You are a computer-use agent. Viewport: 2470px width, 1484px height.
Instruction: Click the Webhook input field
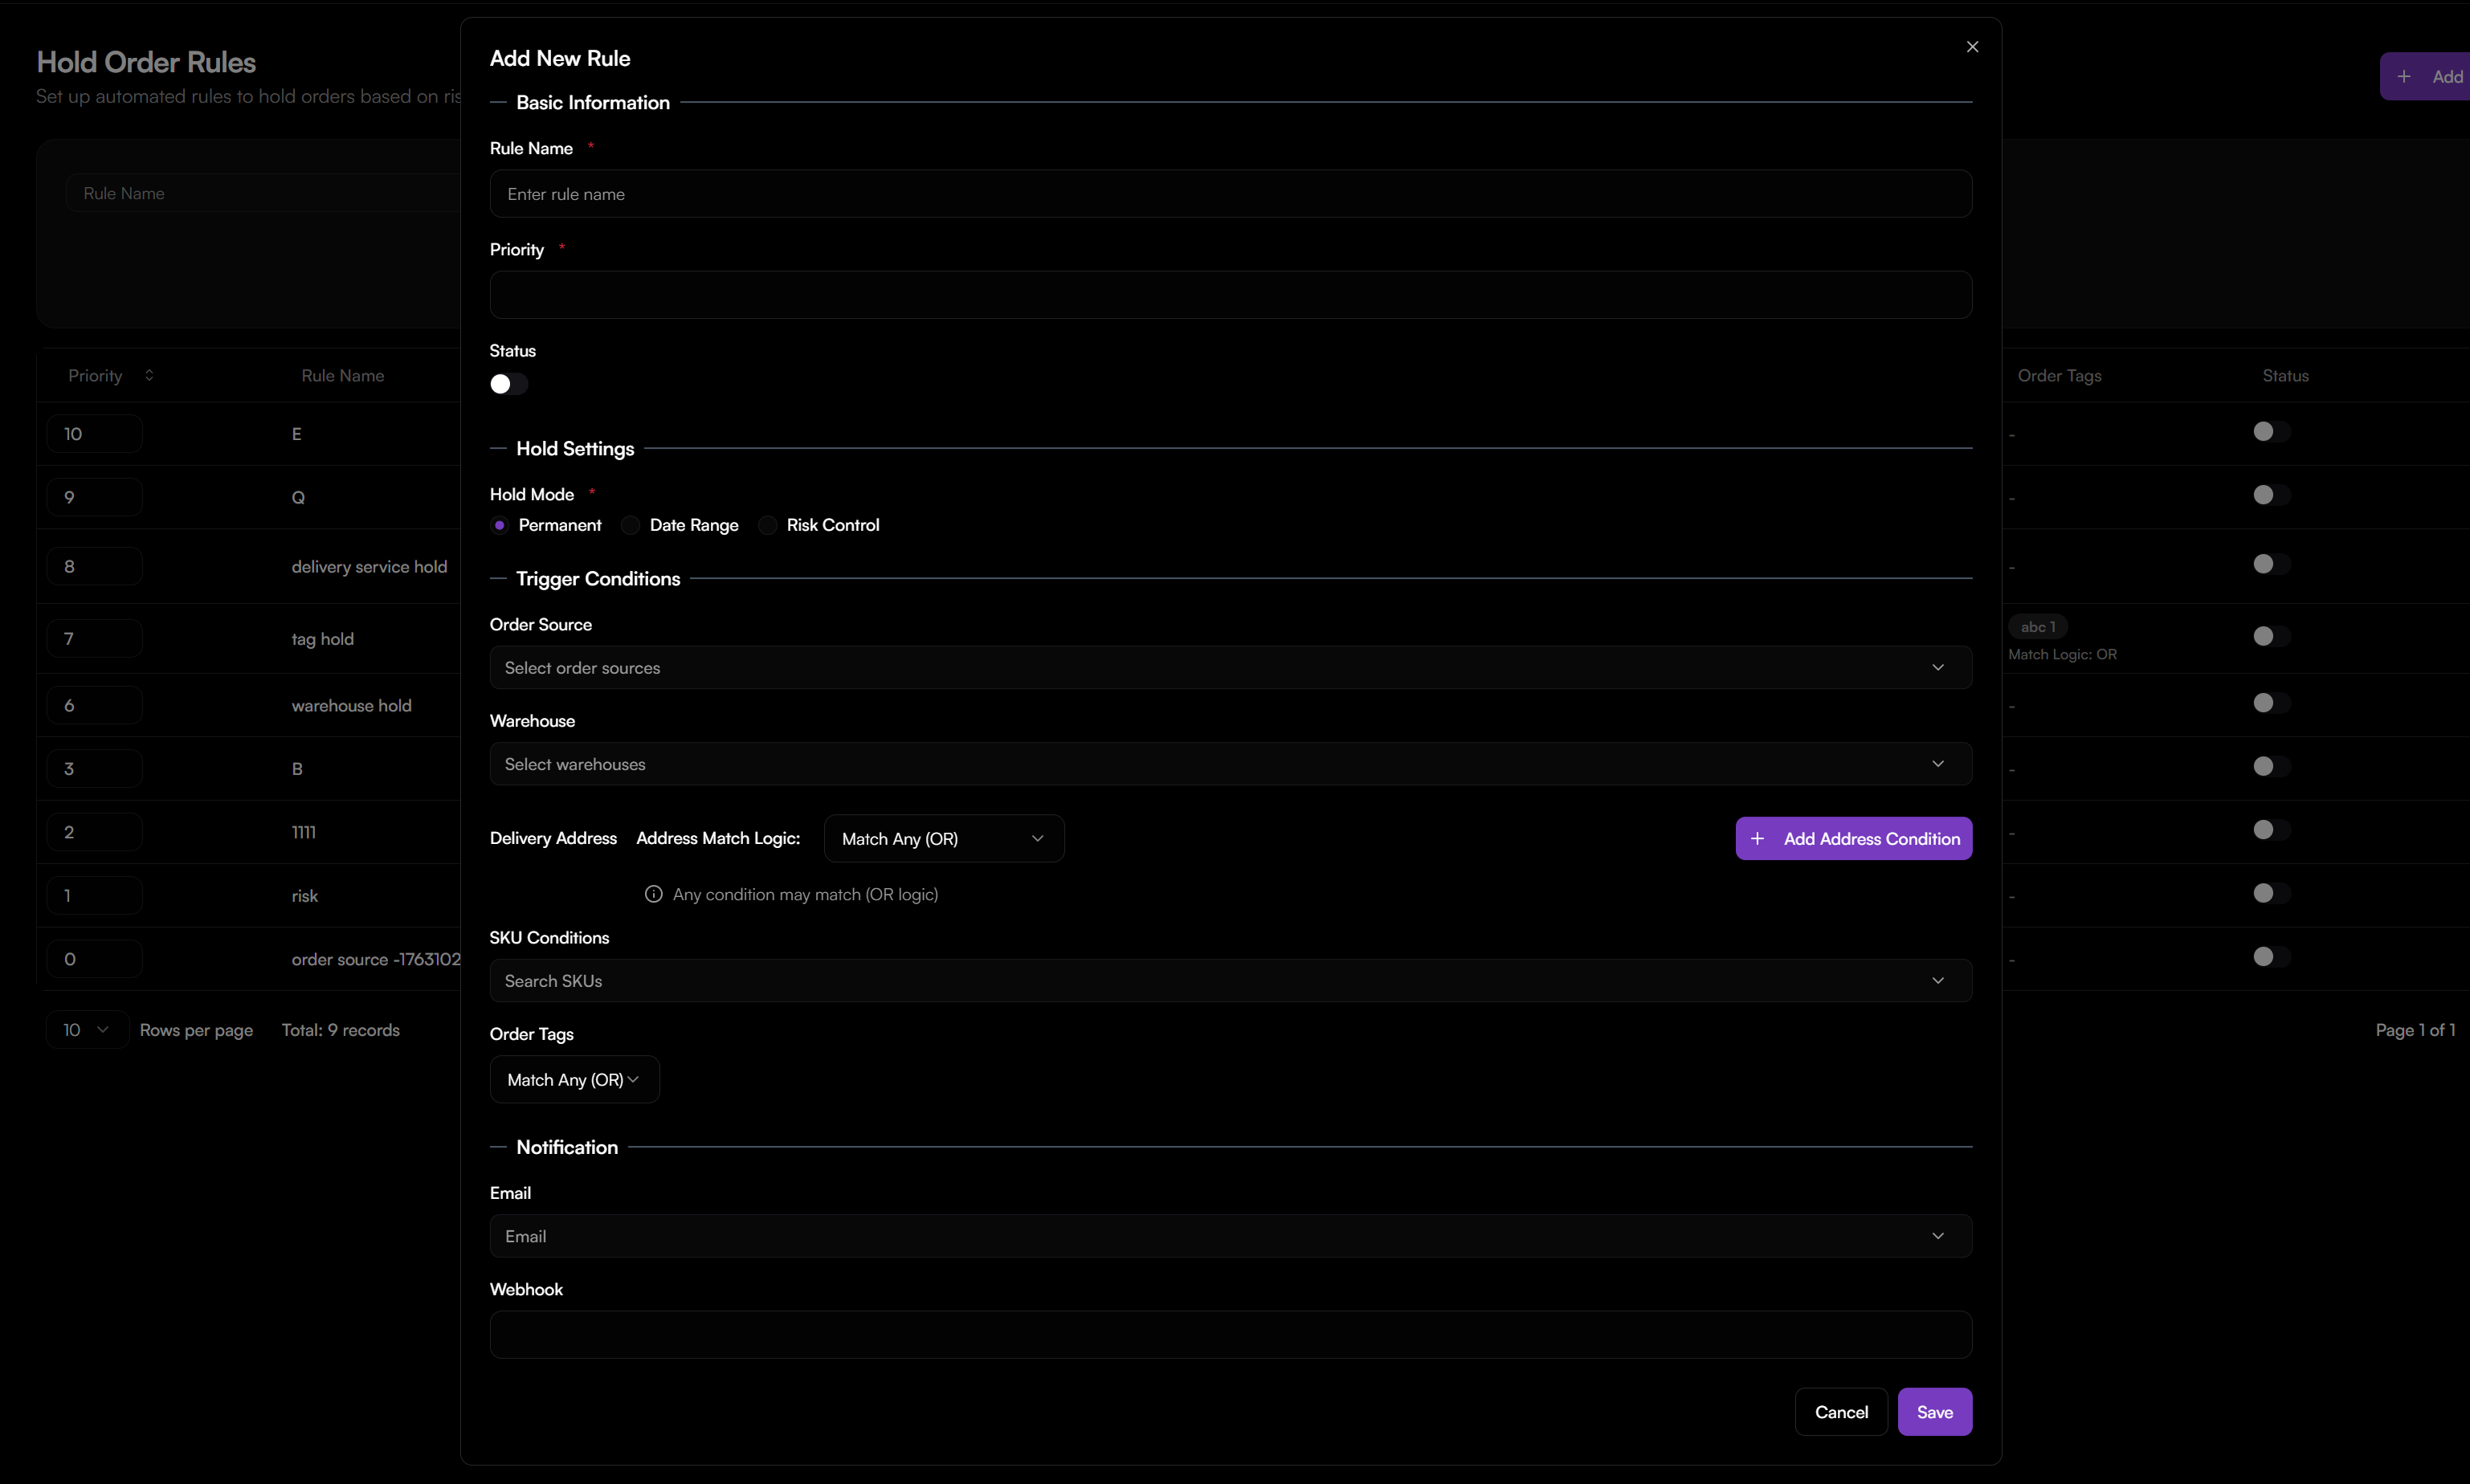pos(1230,1335)
